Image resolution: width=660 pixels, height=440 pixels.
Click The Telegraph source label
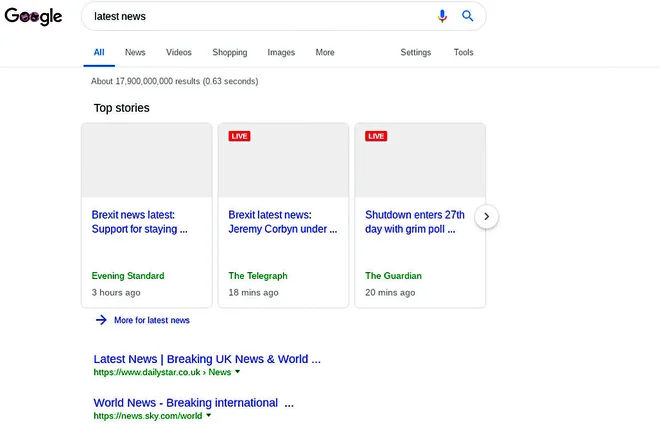258,276
